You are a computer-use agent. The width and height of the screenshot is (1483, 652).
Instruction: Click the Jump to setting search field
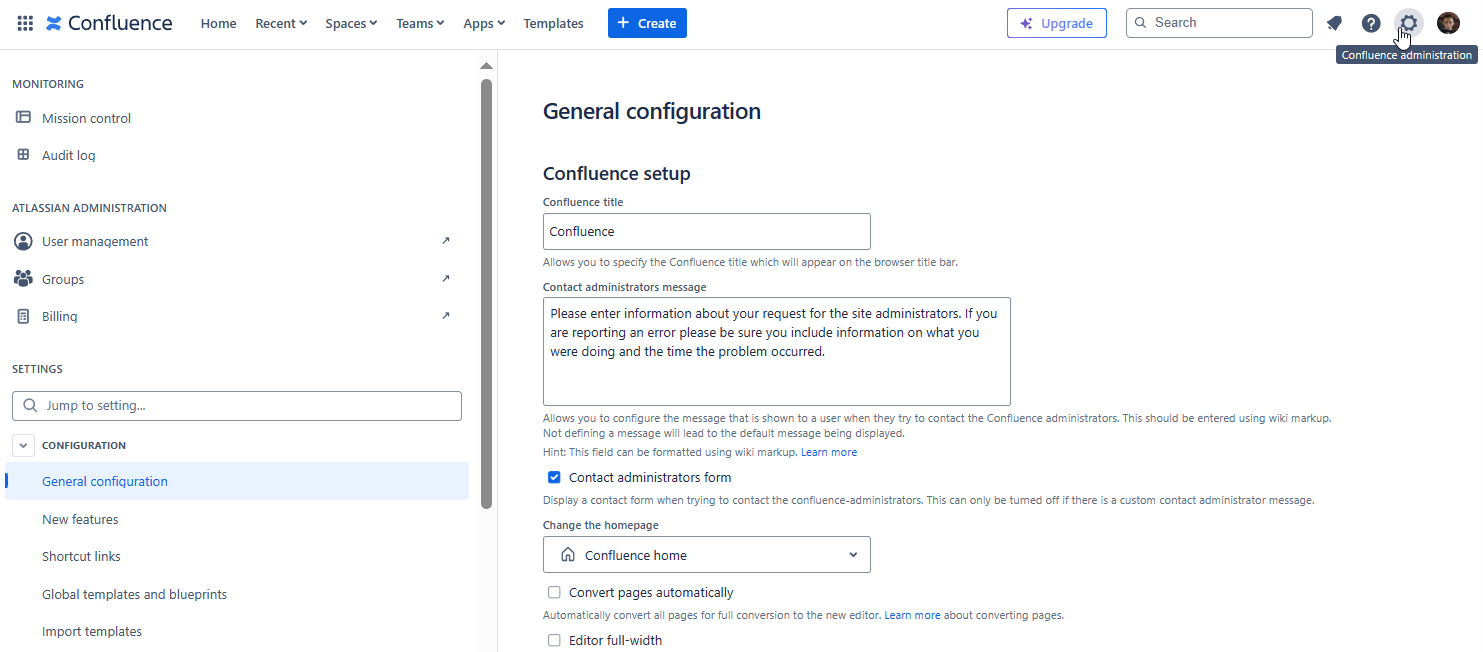pyautogui.click(x=237, y=406)
